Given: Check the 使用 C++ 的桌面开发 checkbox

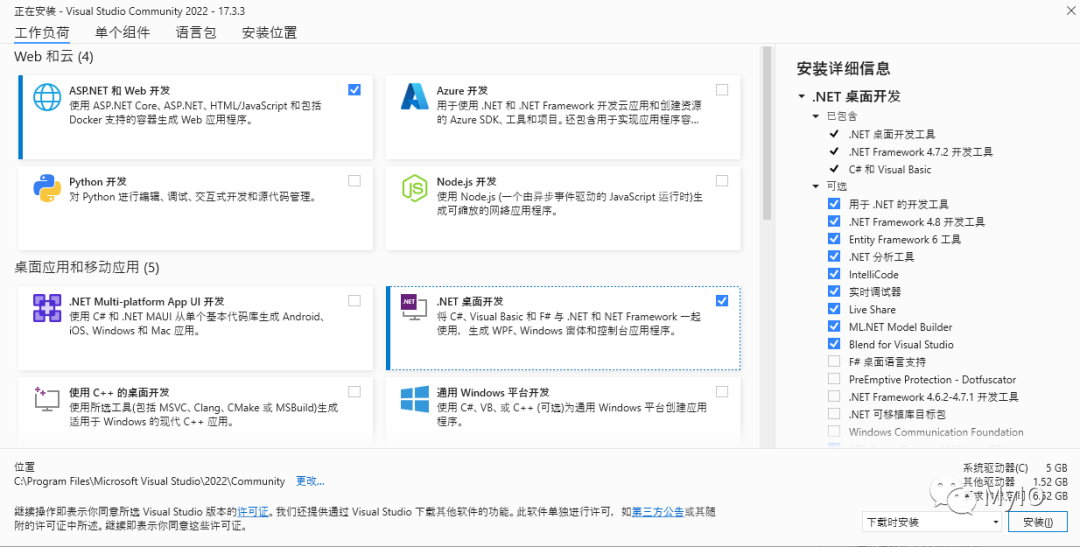Looking at the screenshot, I should point(354,391).
